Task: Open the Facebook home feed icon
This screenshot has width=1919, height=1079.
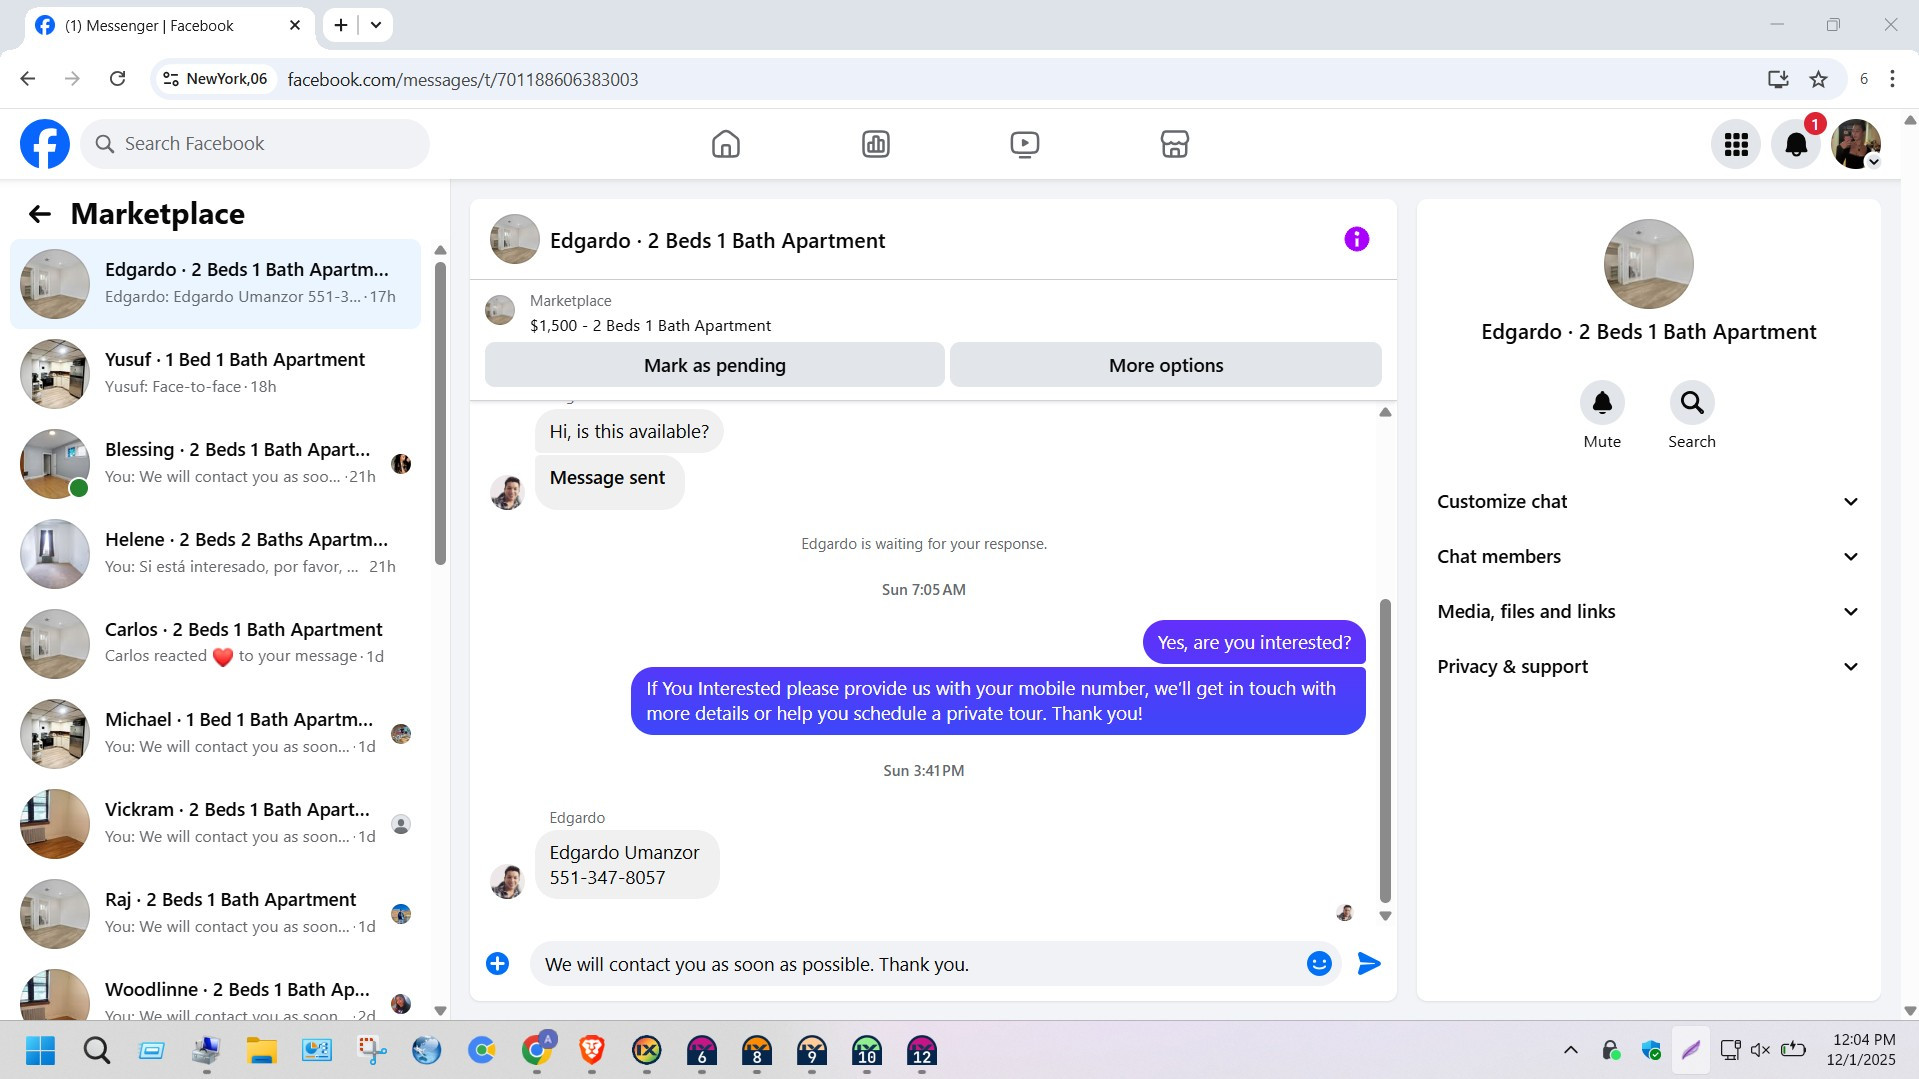Action: click(x=726, y=144)
